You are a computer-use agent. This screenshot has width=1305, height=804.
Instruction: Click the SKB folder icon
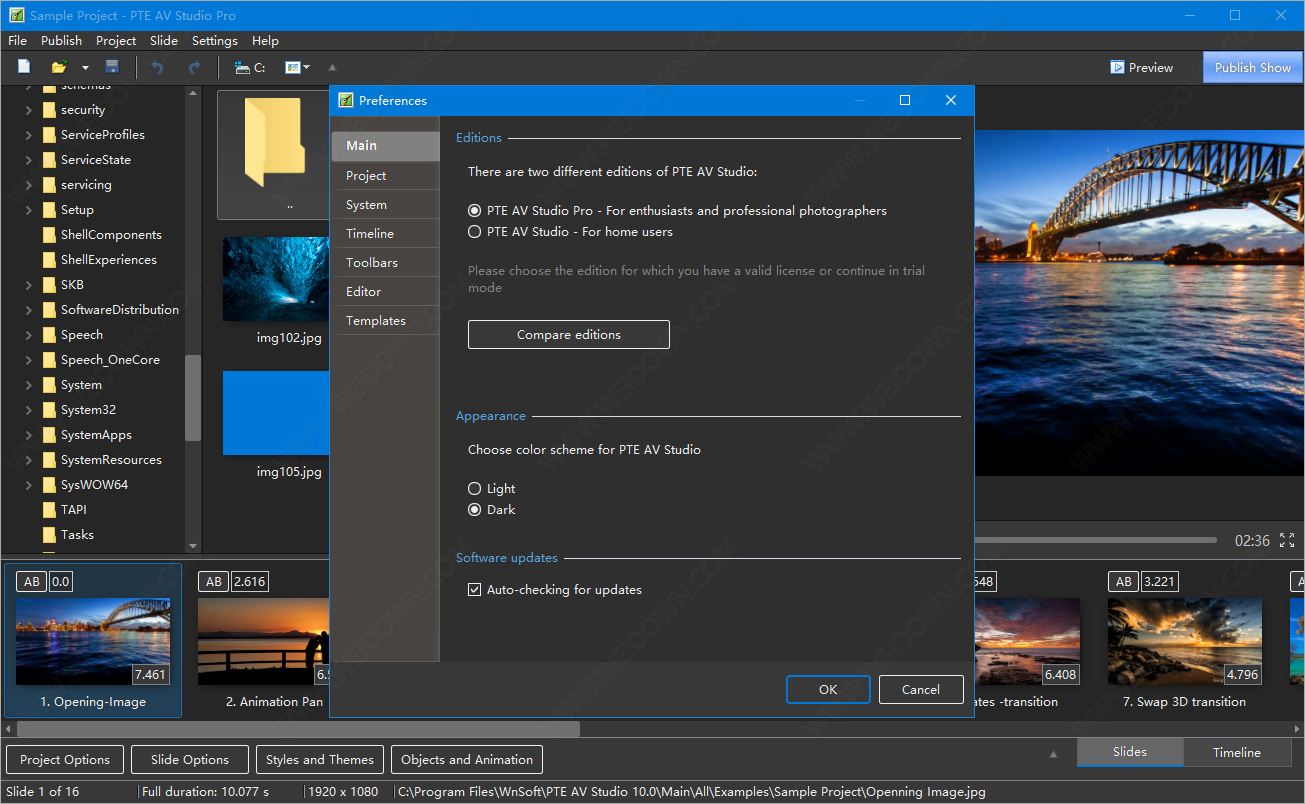click(49, 285)
